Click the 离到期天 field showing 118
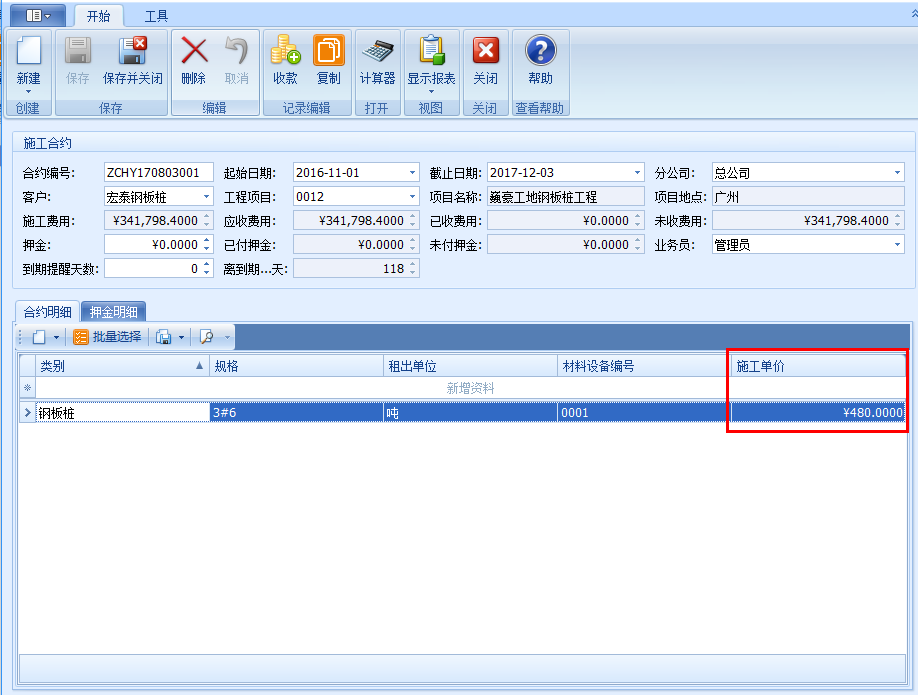 point(356,269)
